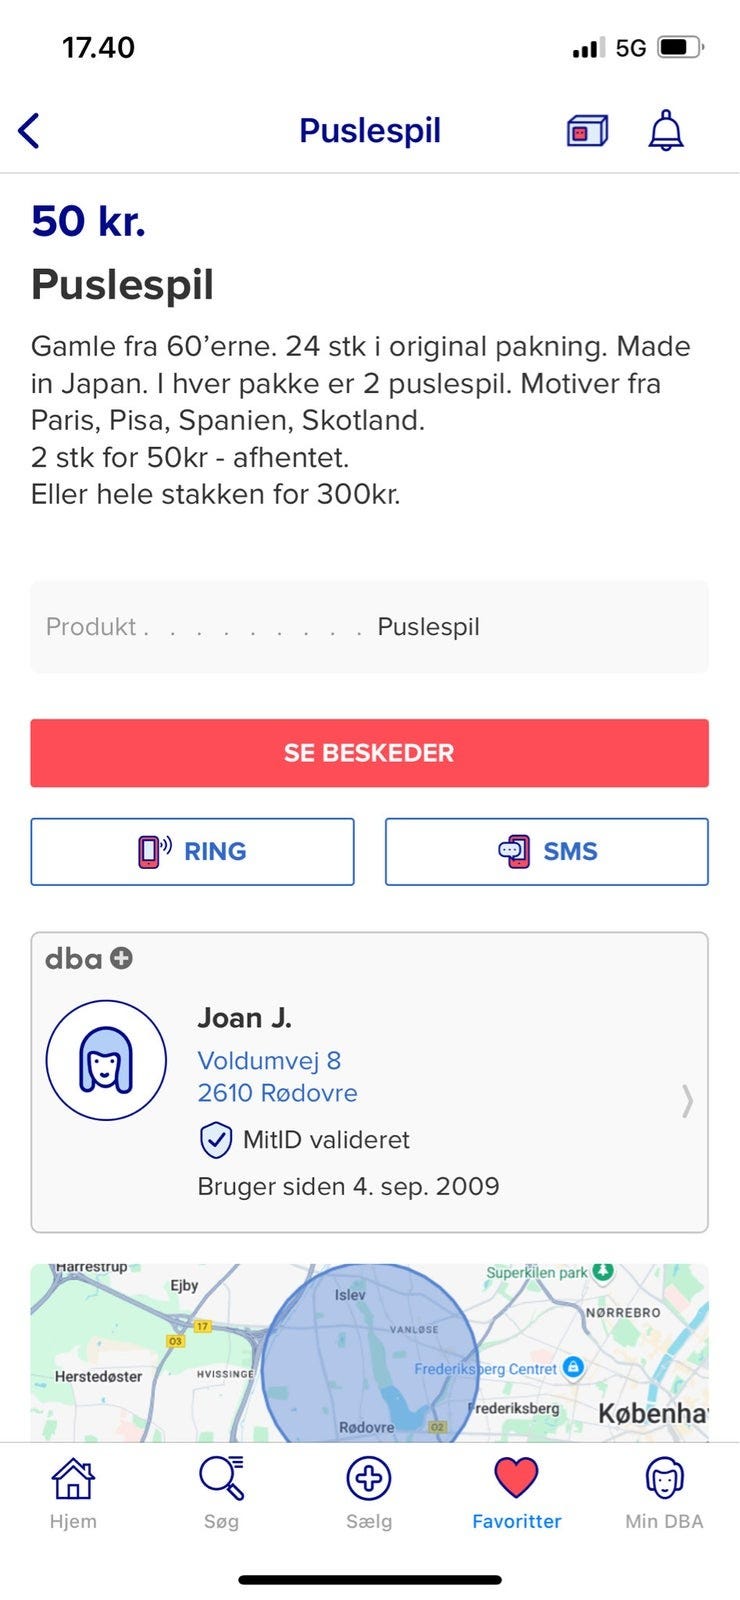The height and width of the screenshot is (1600, 740).
Task: Tap the Superkilen park map marker
Action: click(x=602, y=1272)
